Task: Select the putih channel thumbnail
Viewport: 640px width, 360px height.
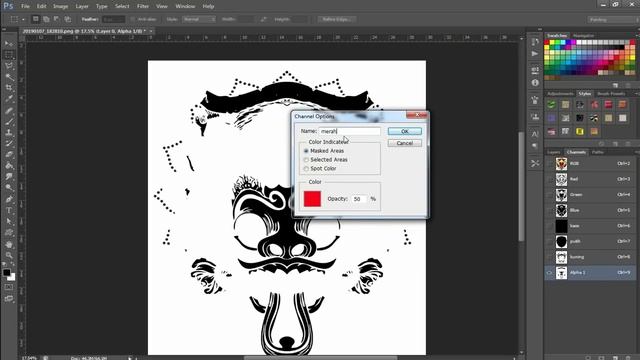Action: point(562,242)
